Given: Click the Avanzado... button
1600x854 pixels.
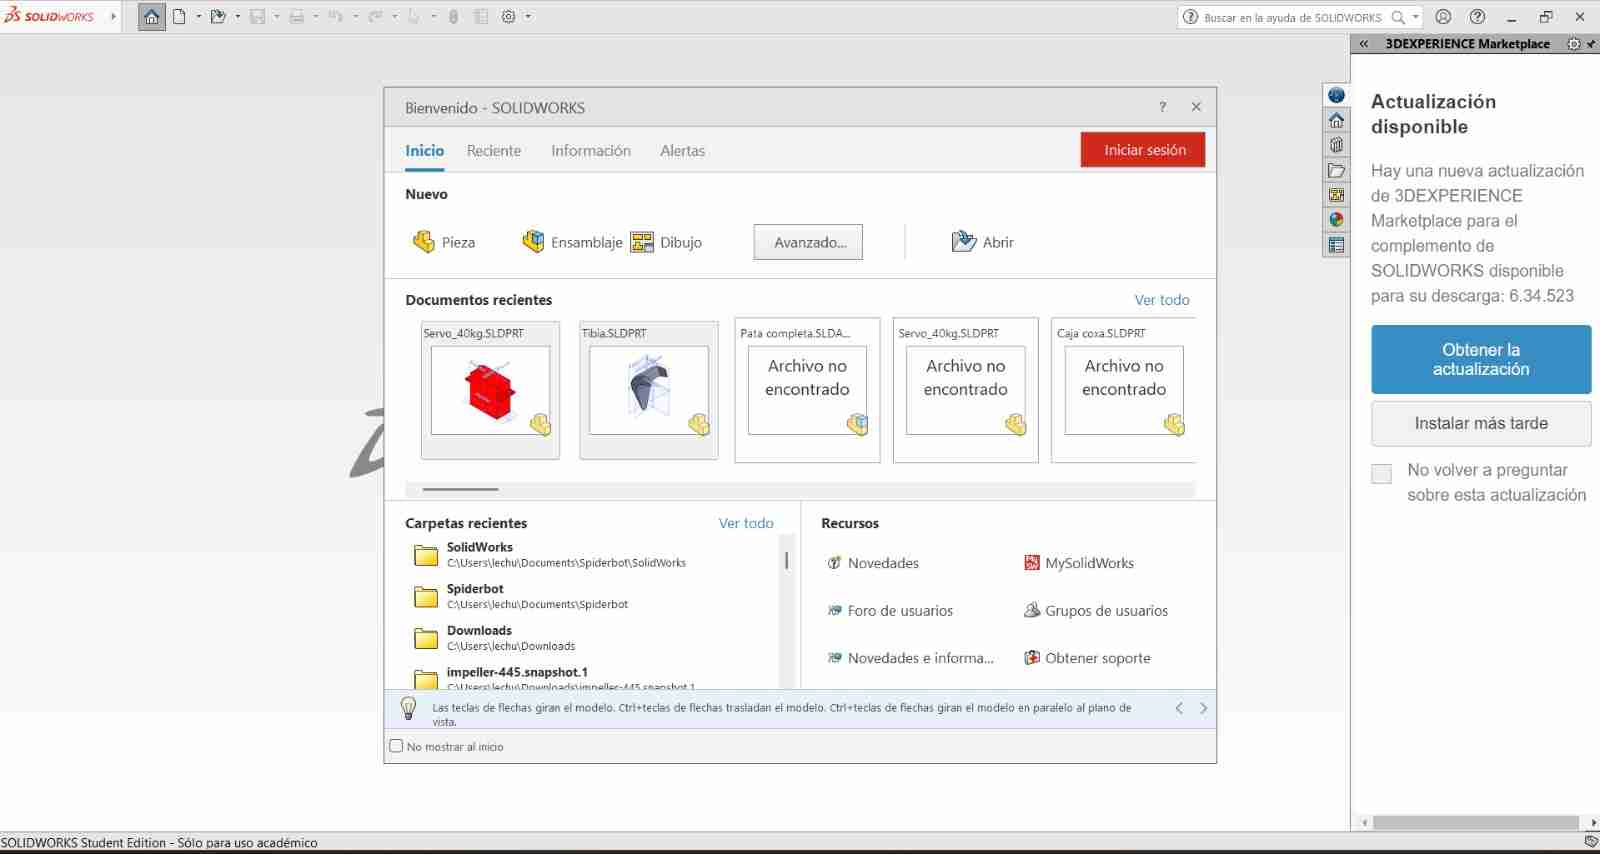Looking at the screenshot, I should [x=808, y=242].
